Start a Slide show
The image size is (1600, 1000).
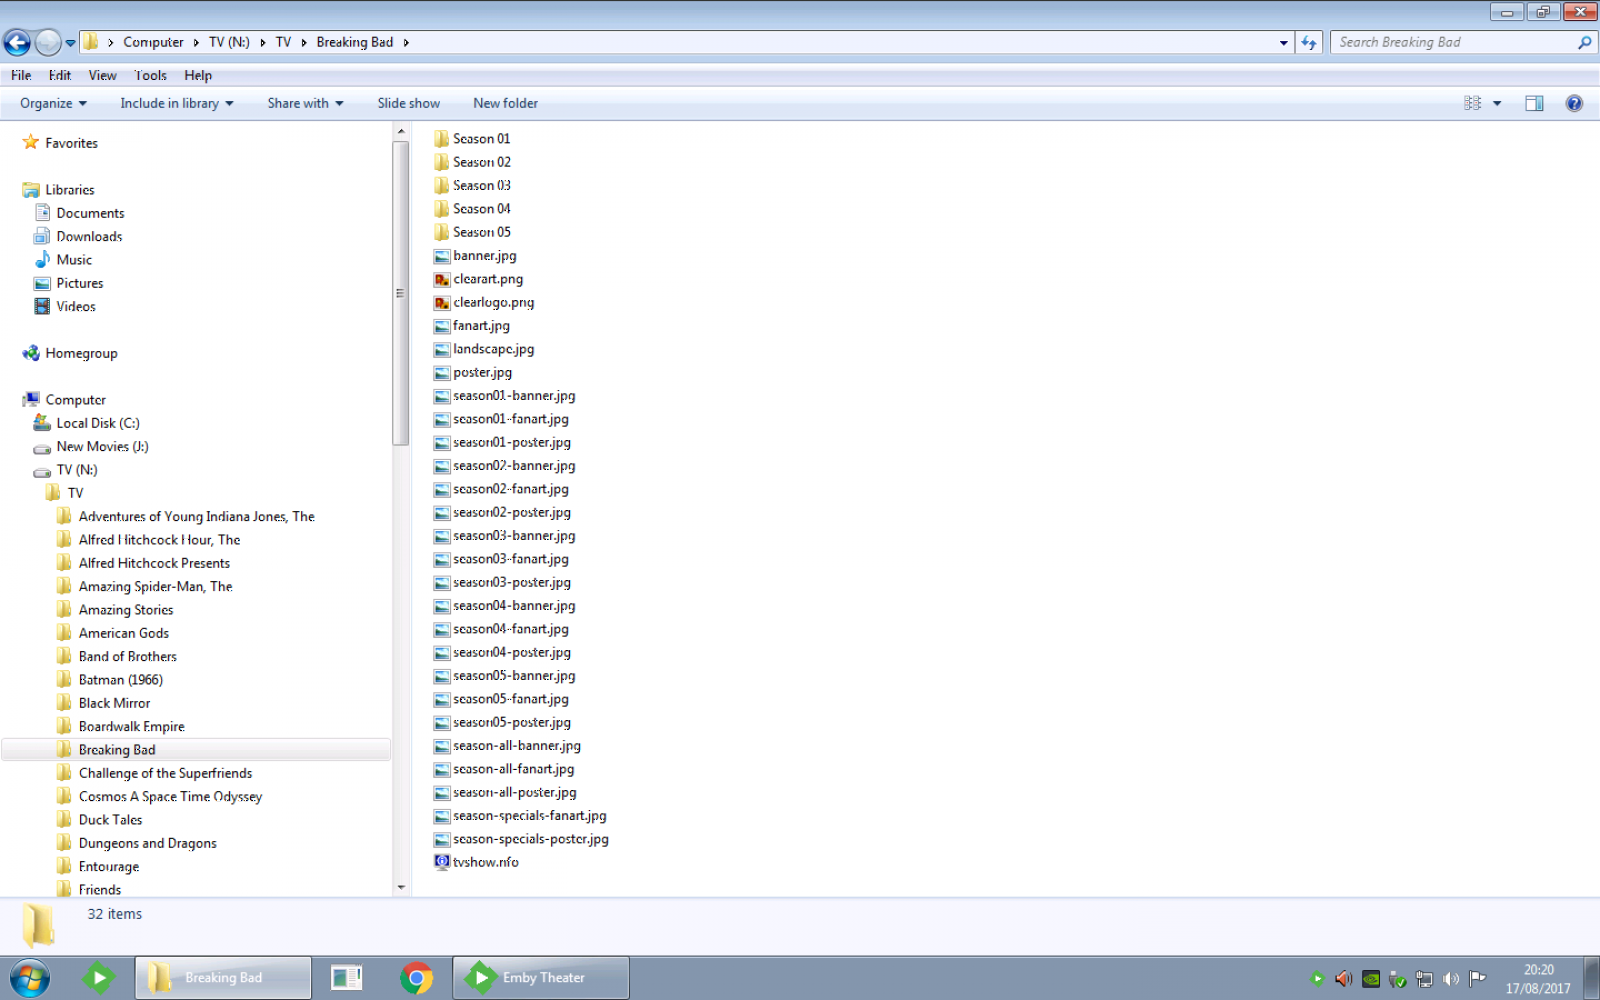coord(408,103)
